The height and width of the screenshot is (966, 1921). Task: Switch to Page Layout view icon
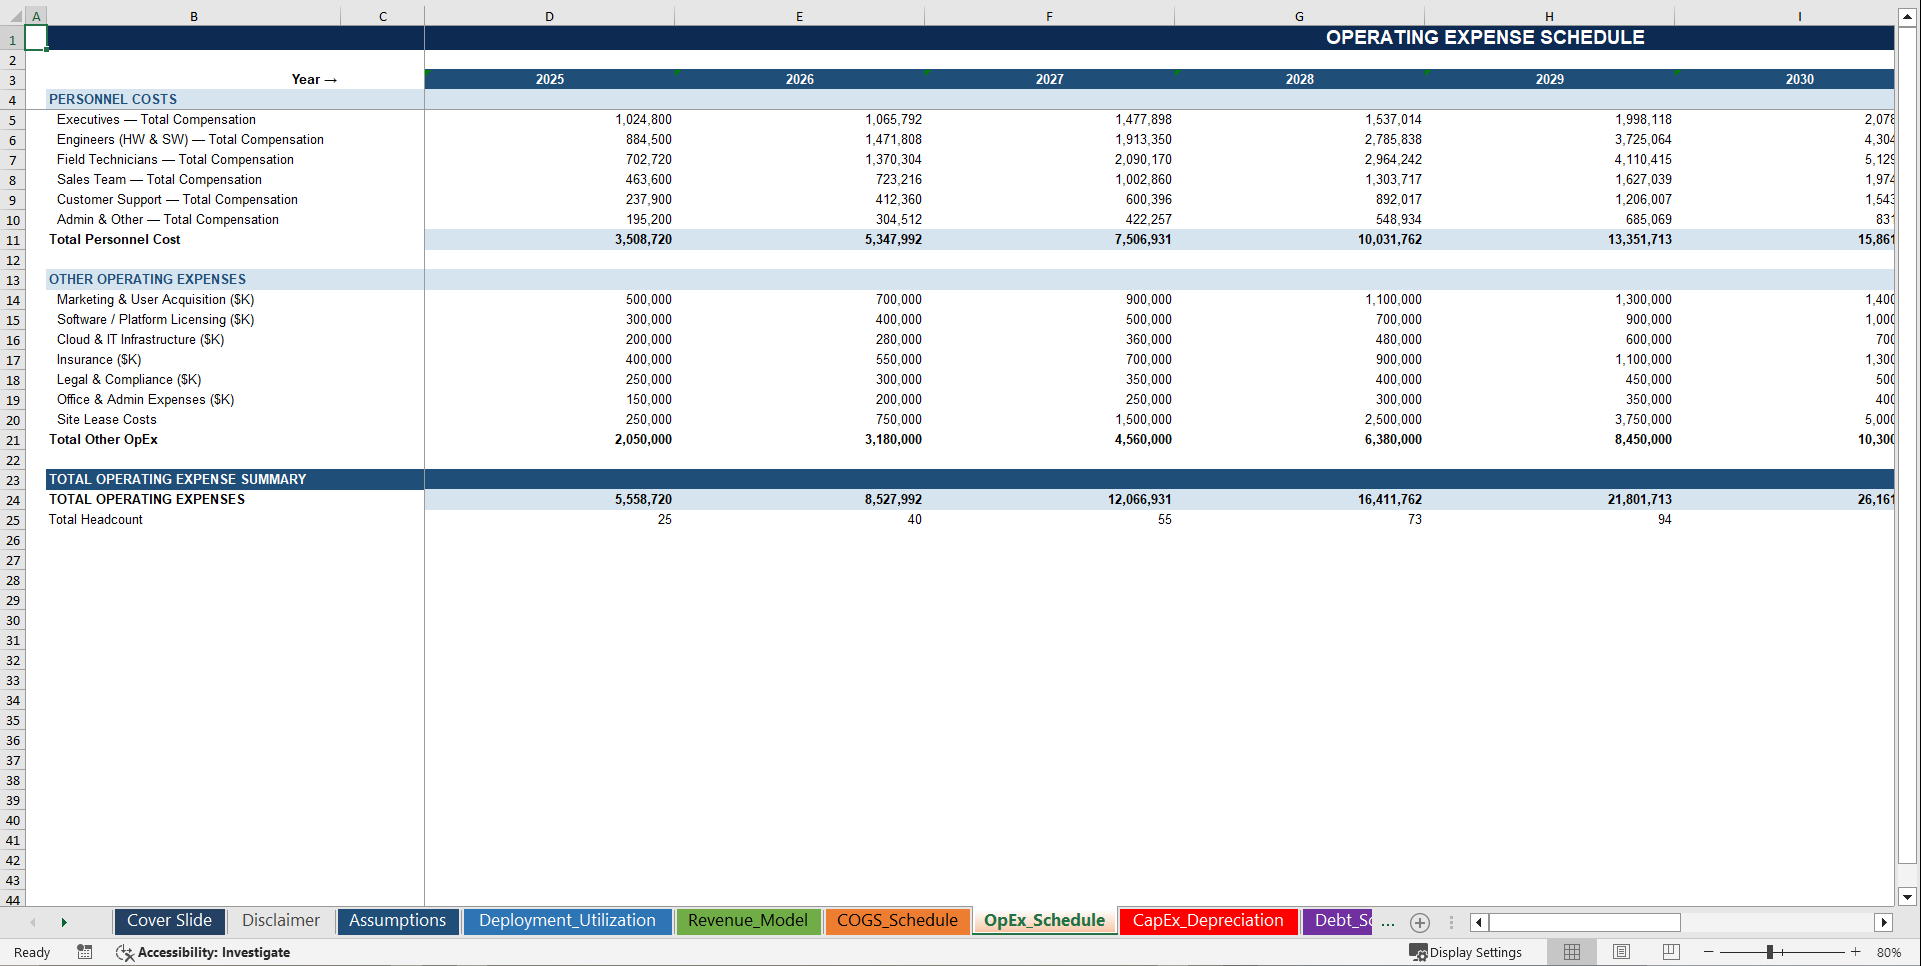pos(1621,952)
